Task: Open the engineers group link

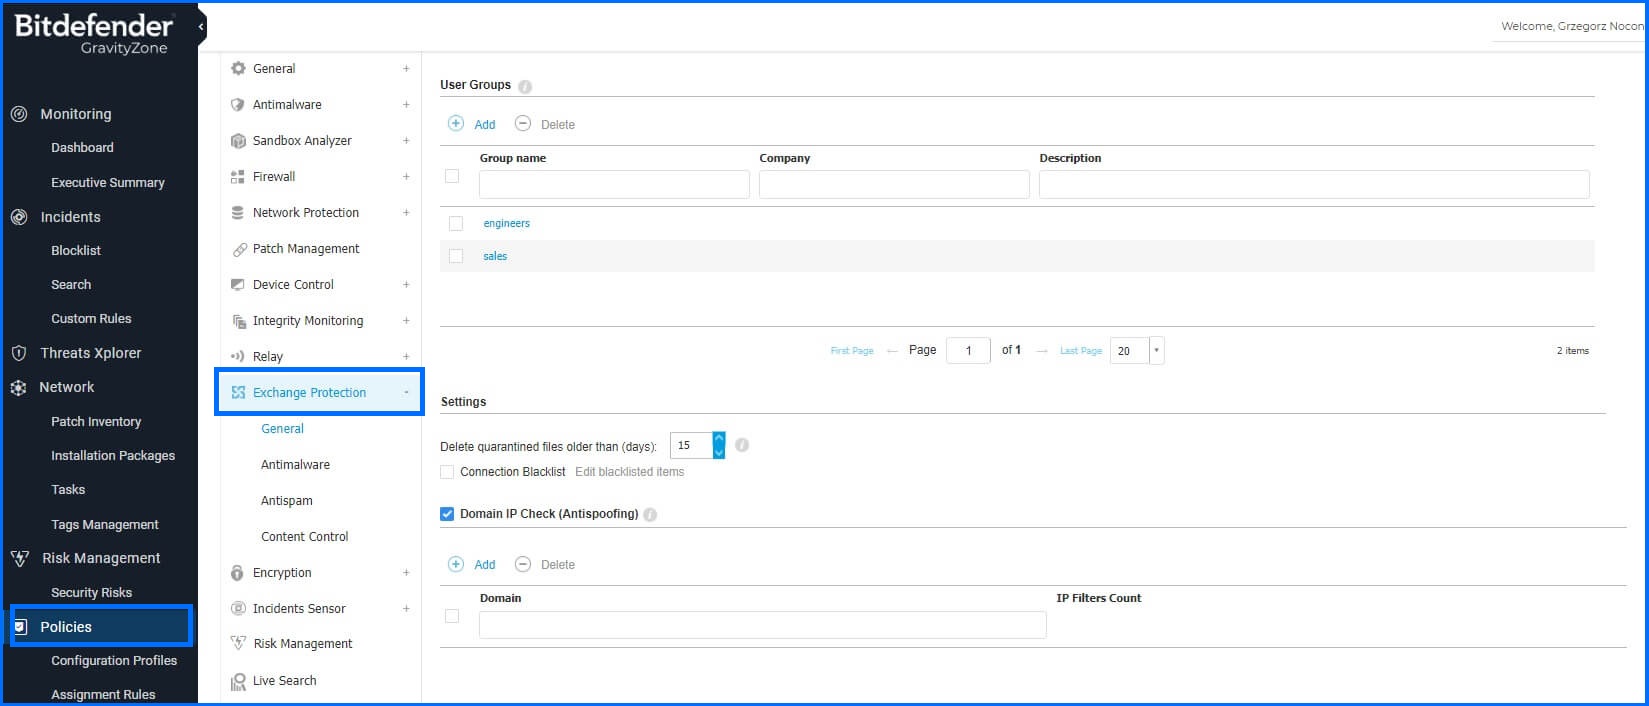Action: [507, 224]
